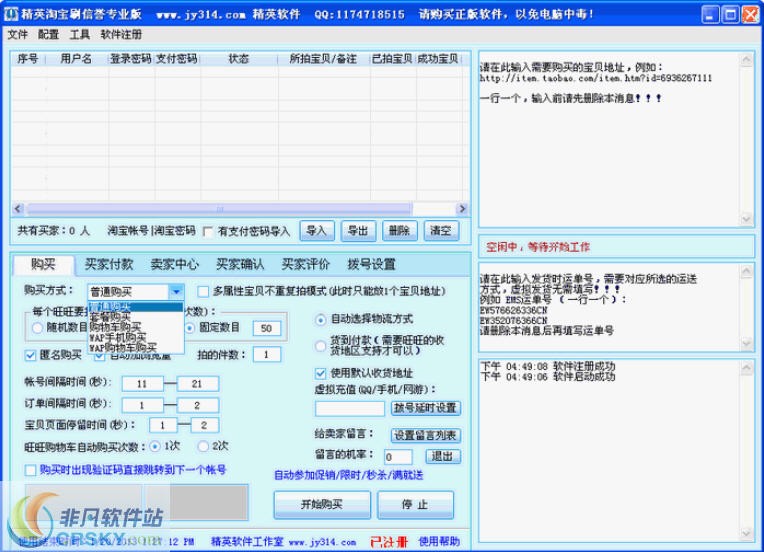Screen dimensions: 764x552
Task: Click the 导出 button
Action: pos(358,231)
